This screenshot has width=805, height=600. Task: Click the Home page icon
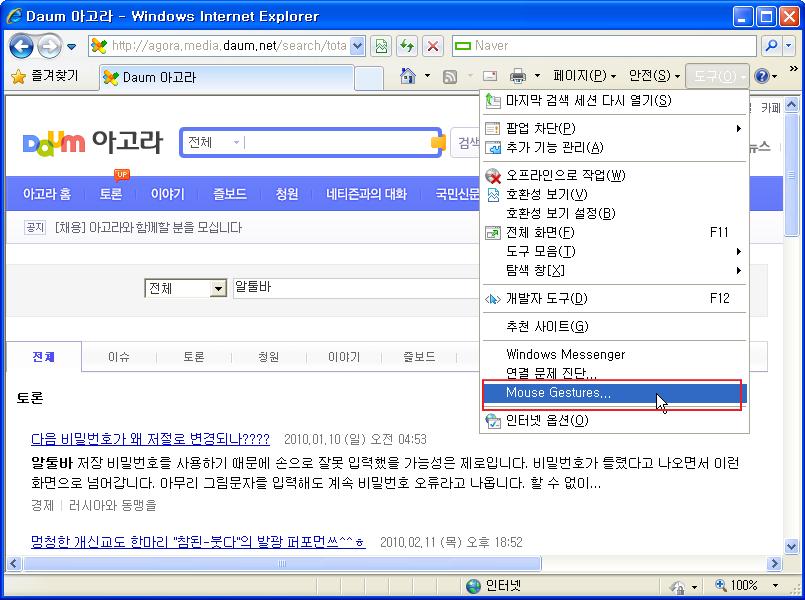pyautogui.click(x=407, y=76)
